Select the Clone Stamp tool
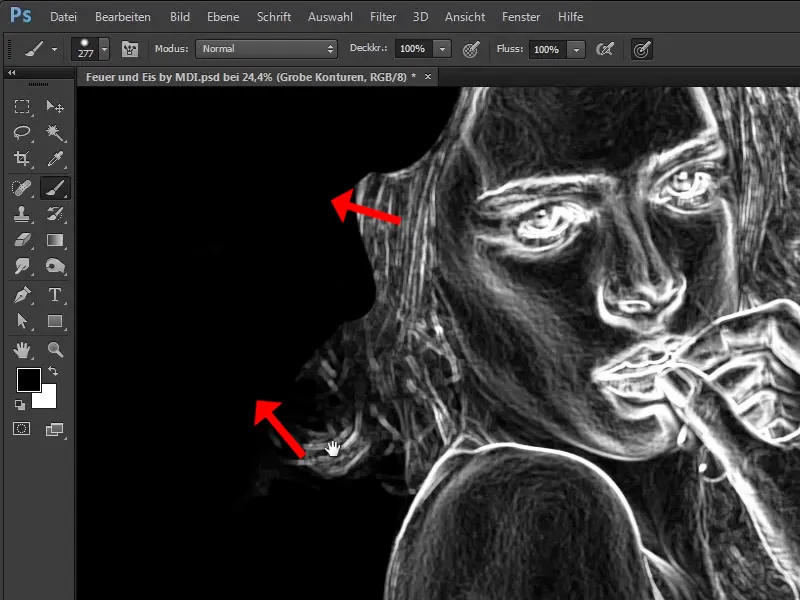Viewport: 800px width, 600px height. pyautogui.click(x=21, y=214)
